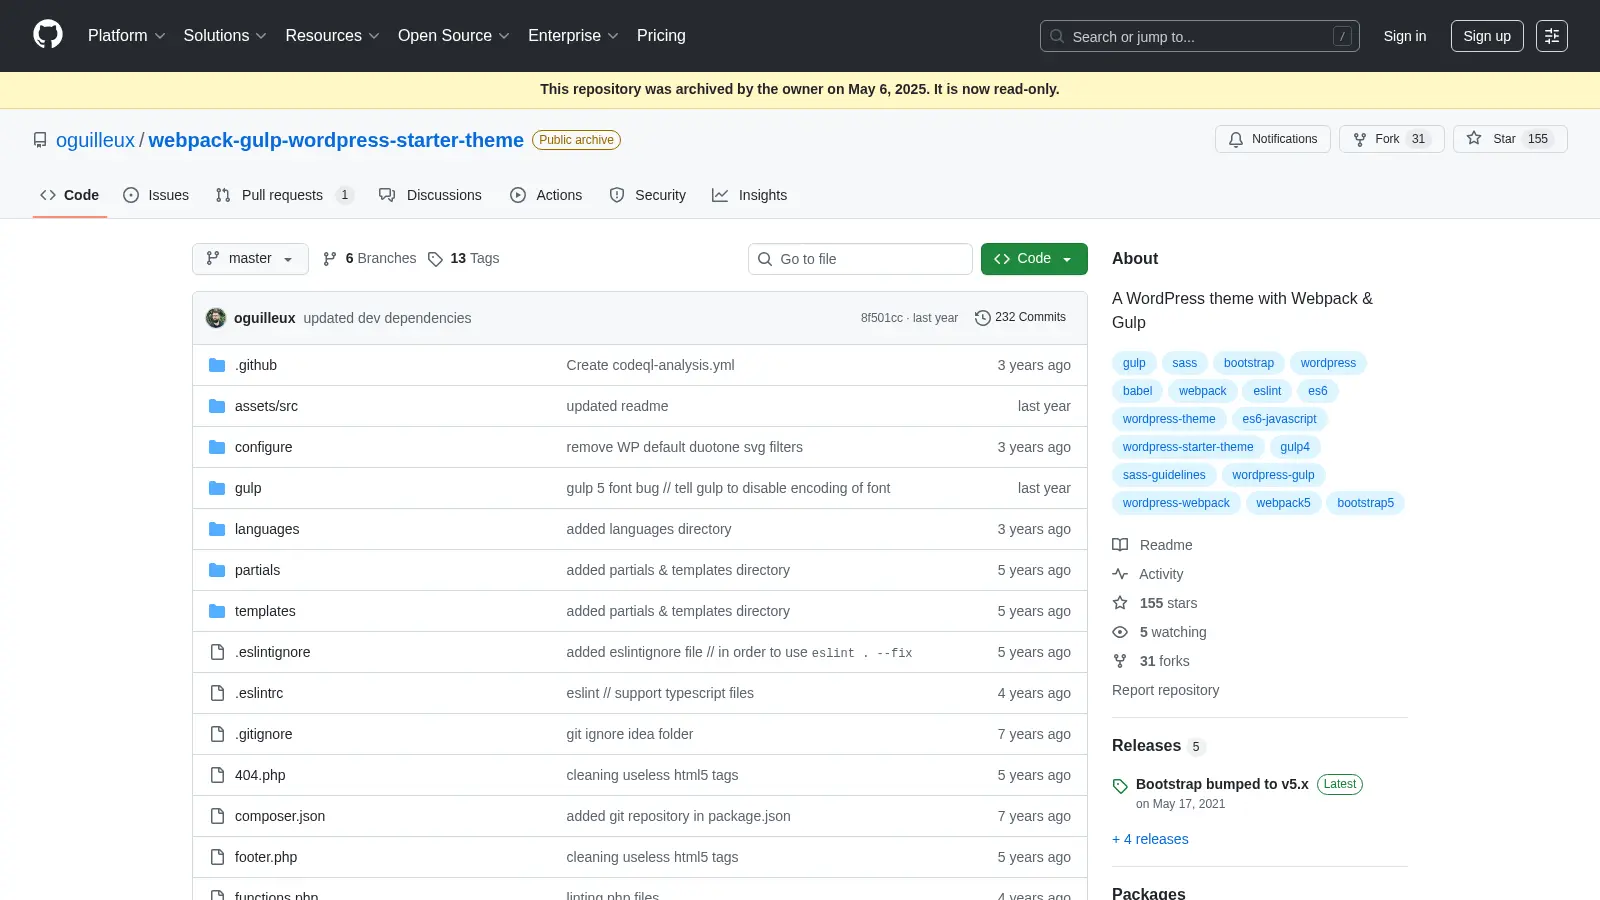
Task: Click the GitHub logo home icon
Action: click(x=48, y=35)
